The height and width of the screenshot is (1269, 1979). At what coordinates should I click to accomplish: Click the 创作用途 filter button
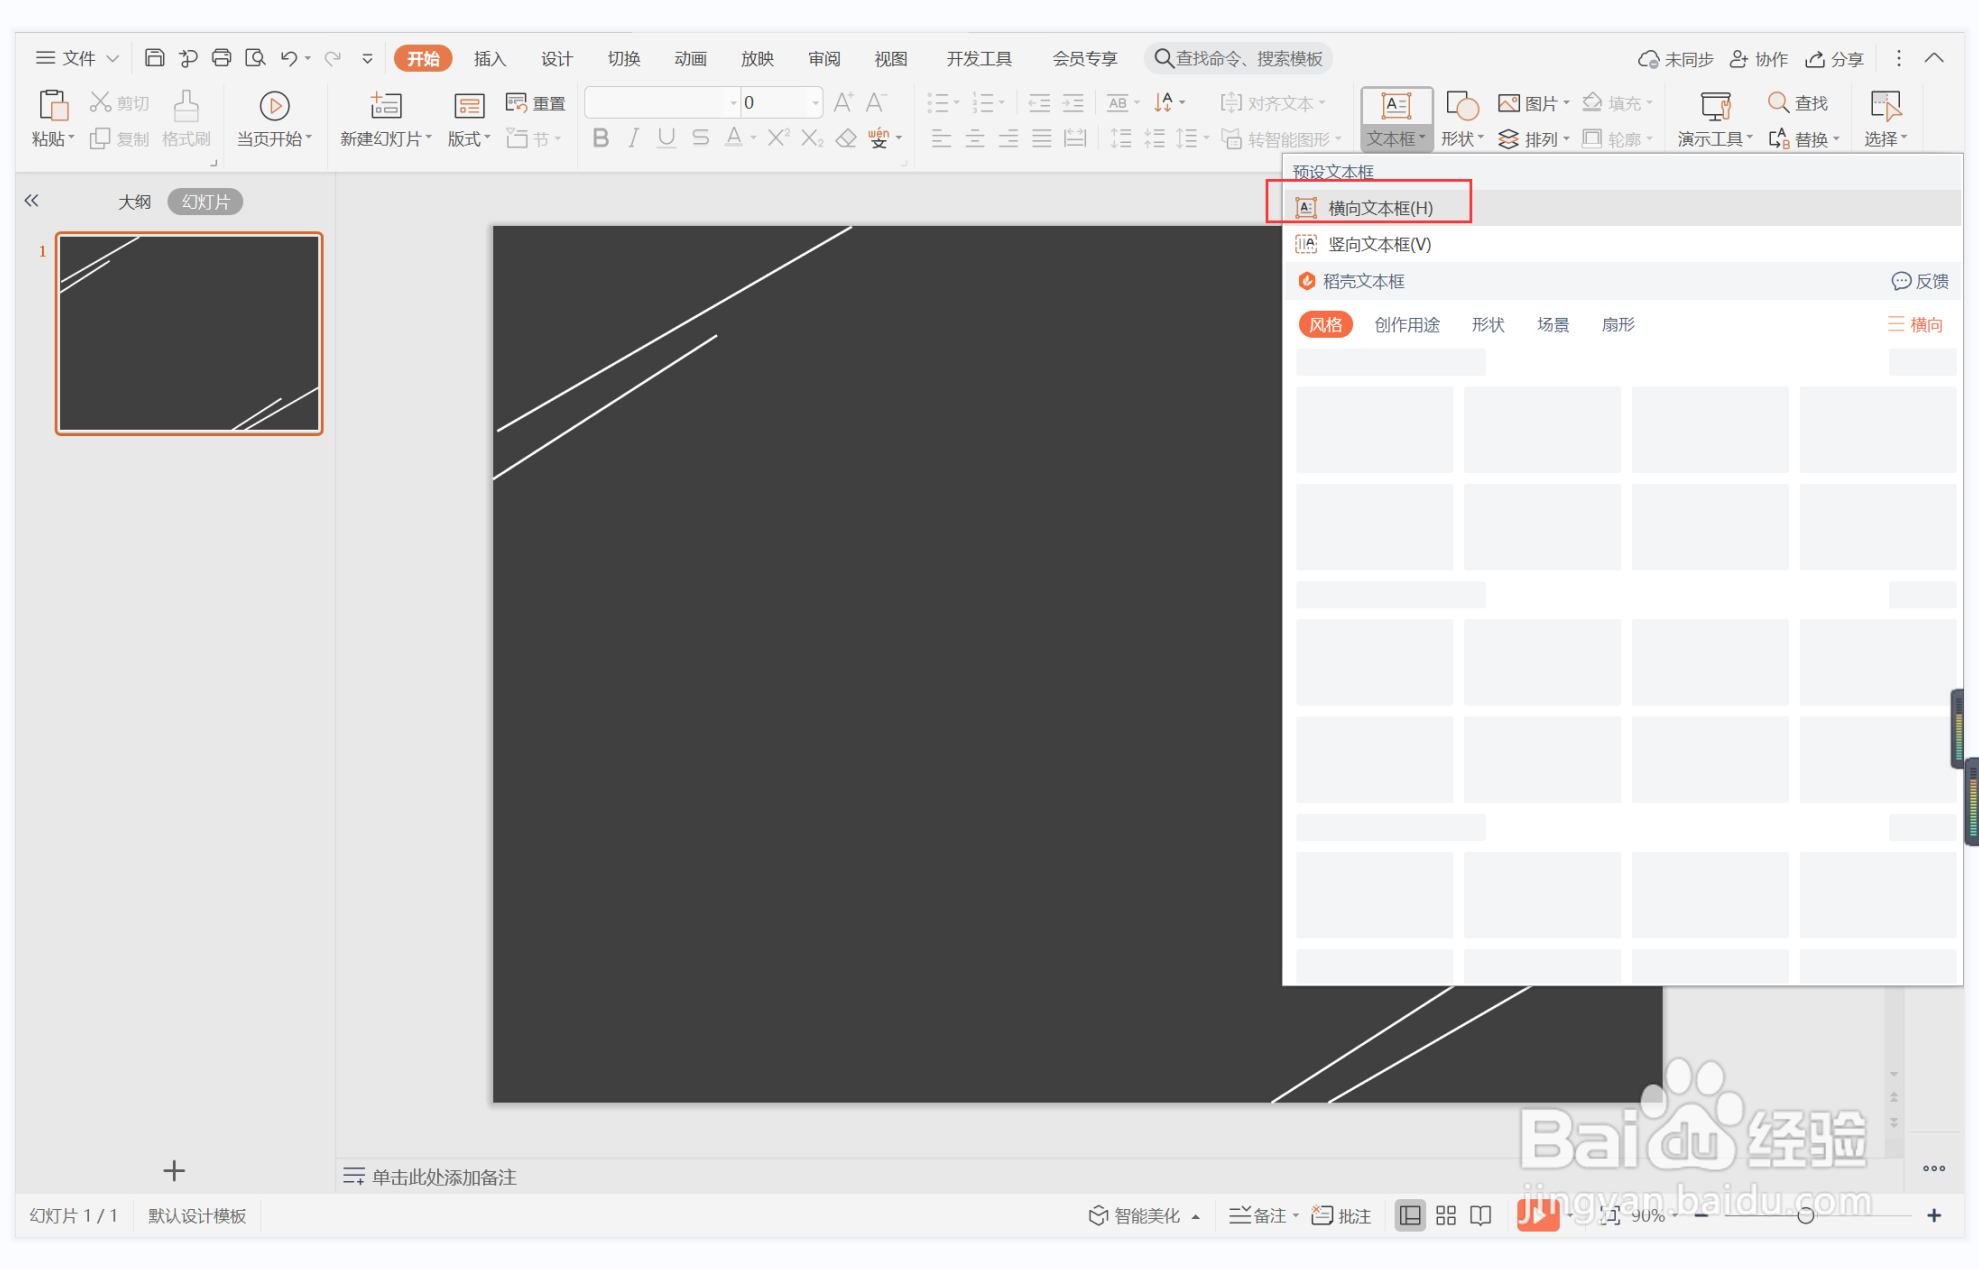(x=1406, y=324)
